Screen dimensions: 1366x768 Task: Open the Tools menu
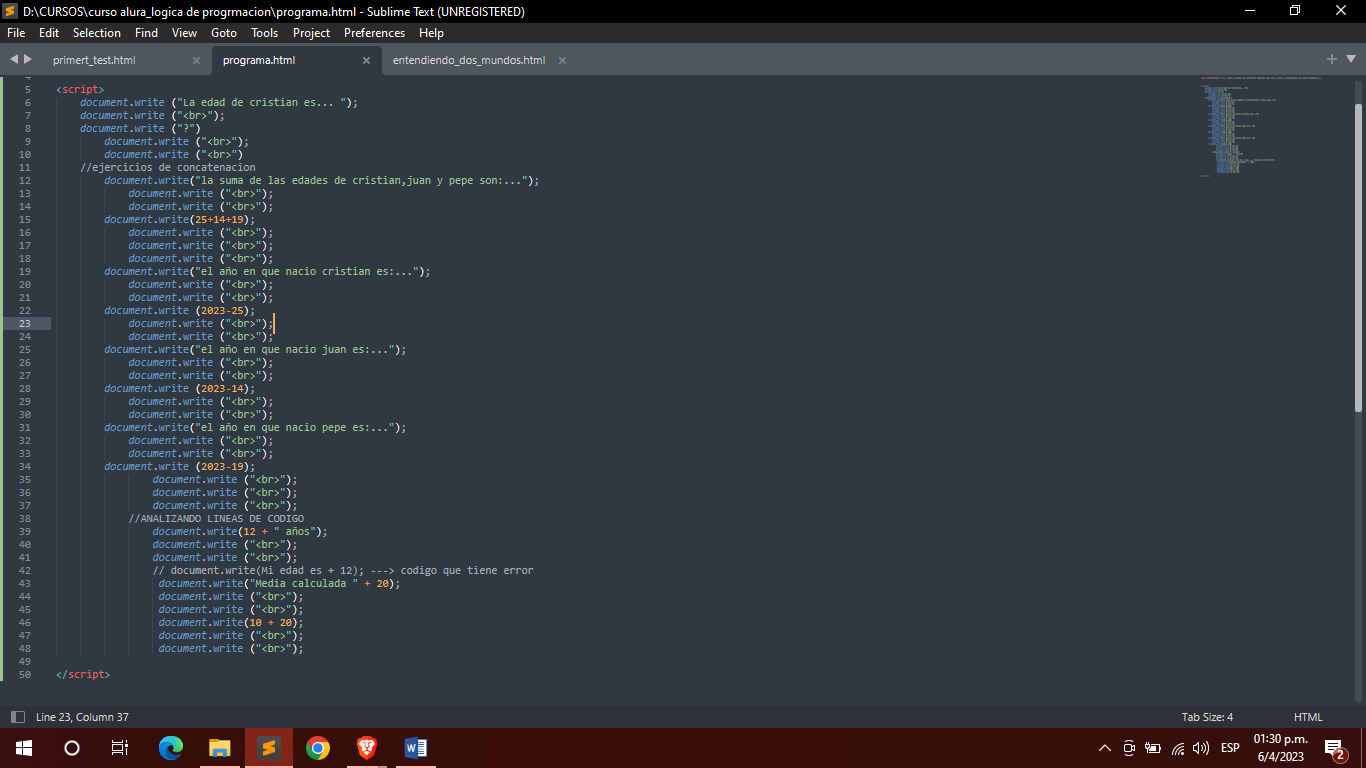(x=265, y=33)
